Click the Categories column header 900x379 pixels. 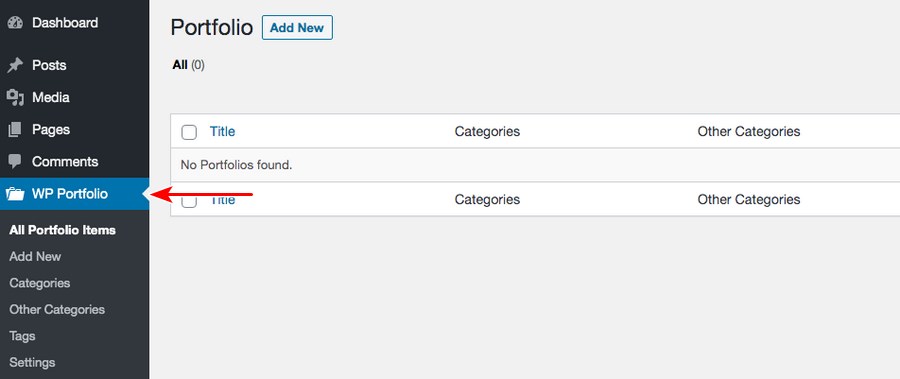[x=487, y=132]
